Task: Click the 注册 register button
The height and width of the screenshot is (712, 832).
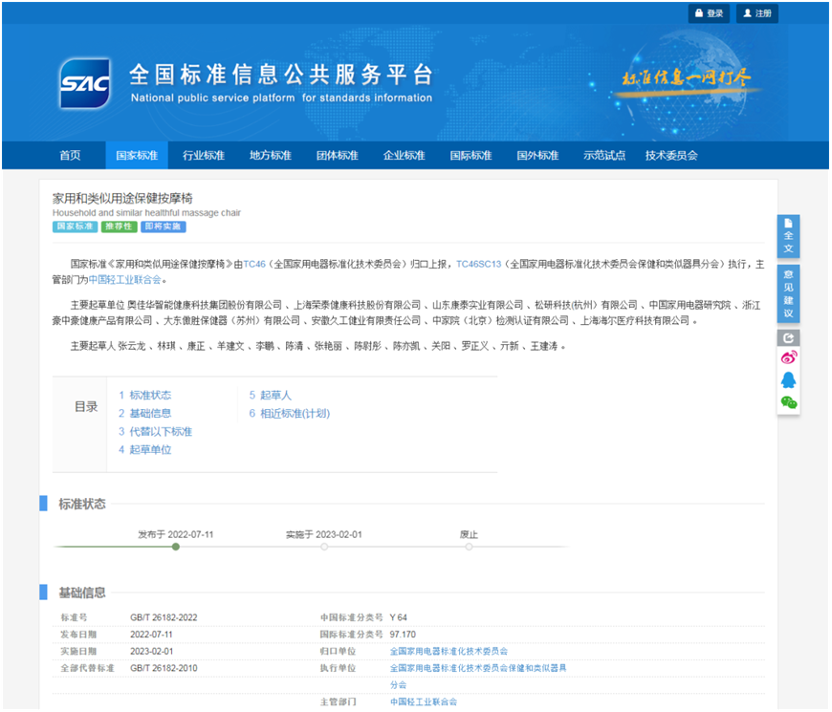Action: tap(757, 13)
